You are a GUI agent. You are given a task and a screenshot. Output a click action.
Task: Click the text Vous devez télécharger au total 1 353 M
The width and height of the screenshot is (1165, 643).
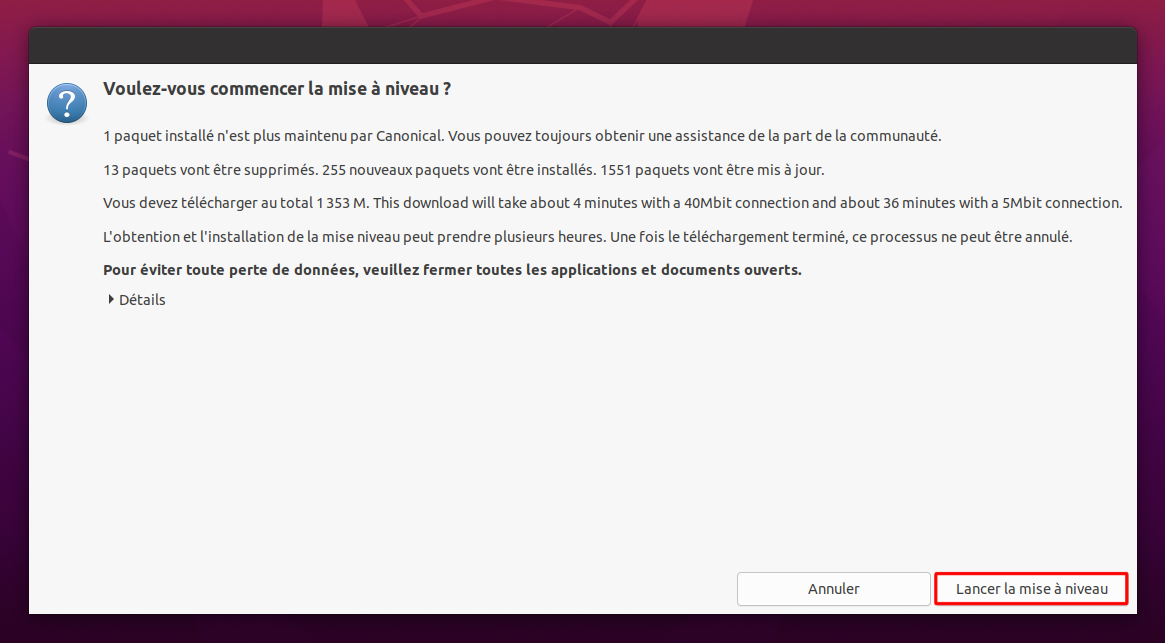click(x=236, y=203)
